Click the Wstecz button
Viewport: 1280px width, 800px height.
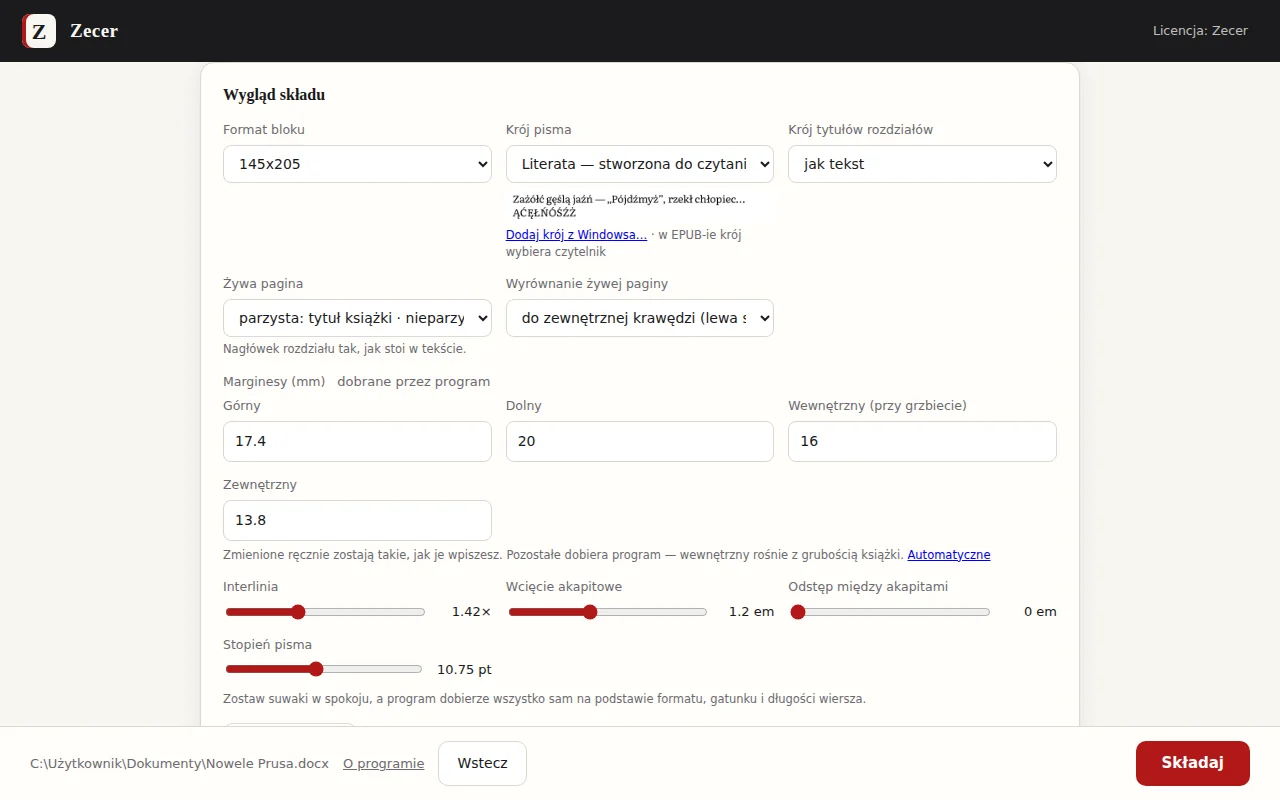point(482,763)
